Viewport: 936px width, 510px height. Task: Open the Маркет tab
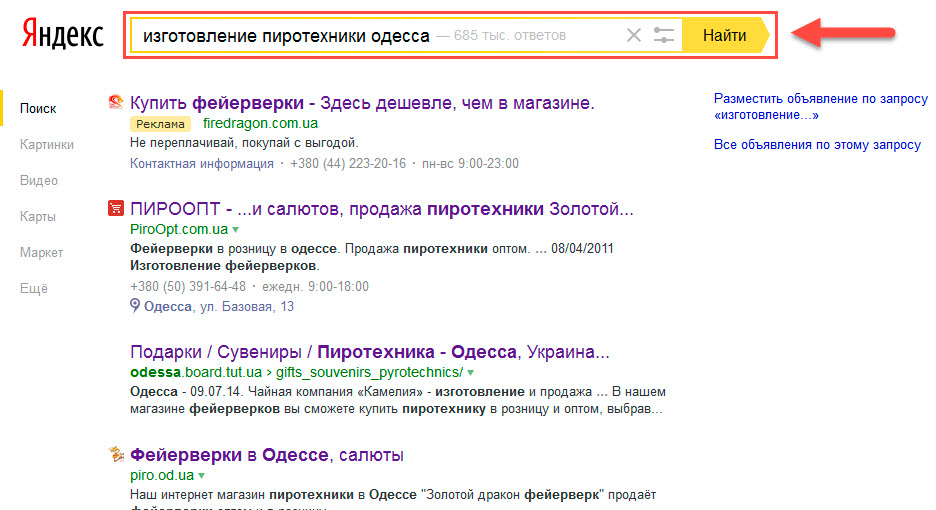click(x=41, y=253)
